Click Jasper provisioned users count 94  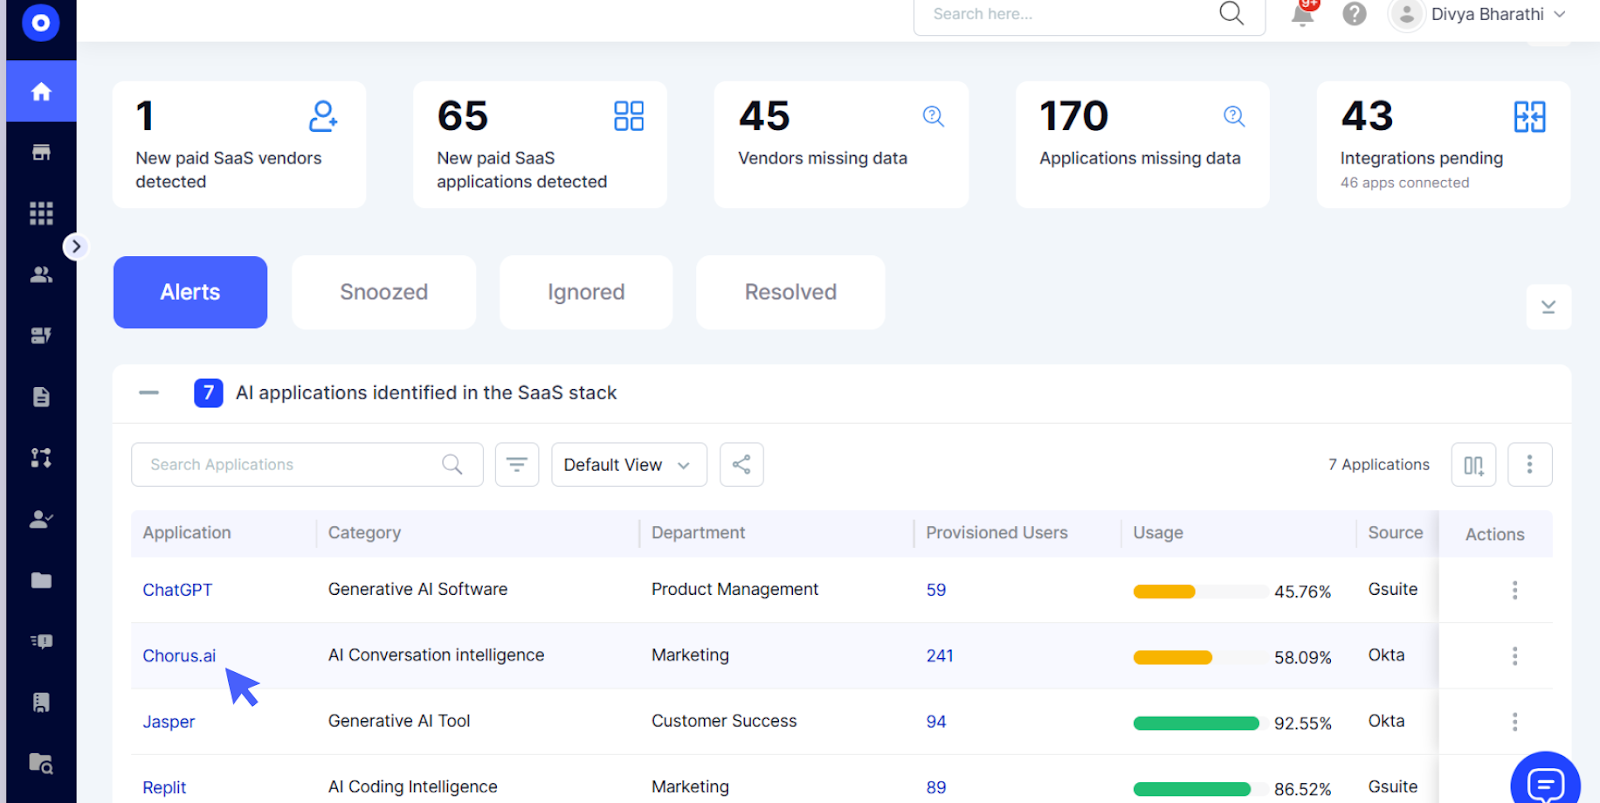coord(936,722)
